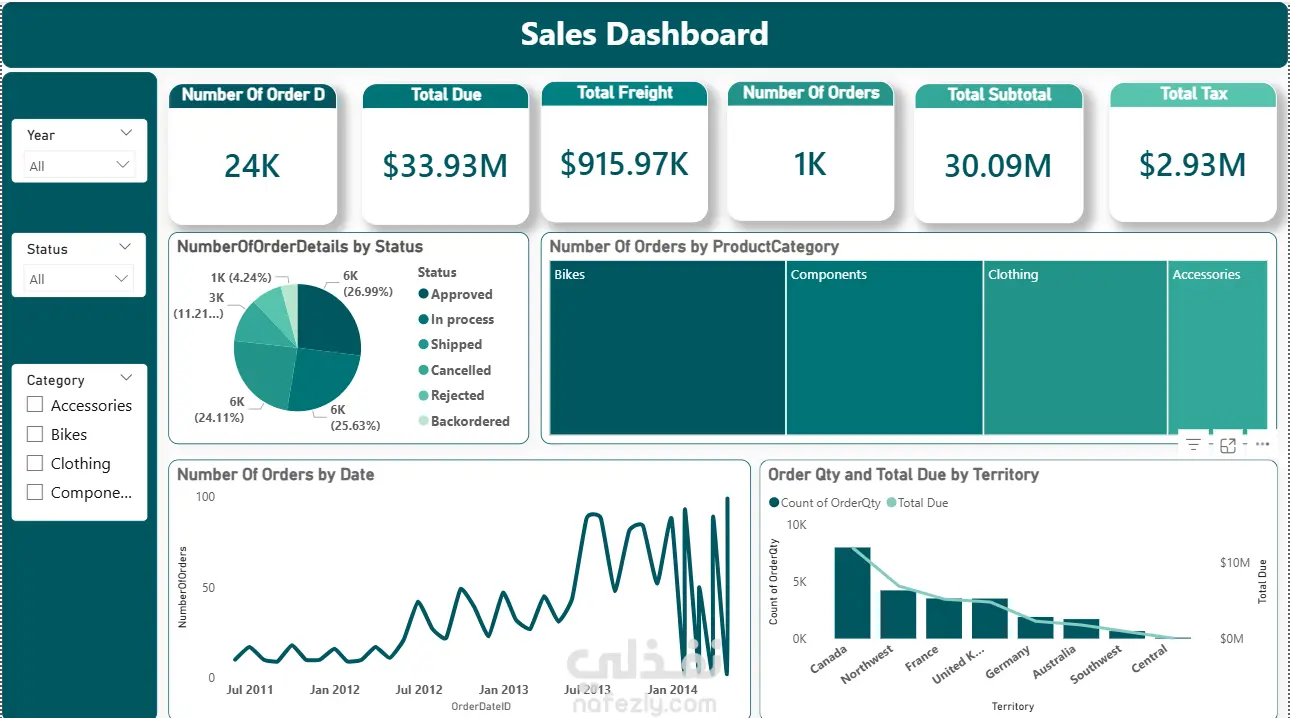
Task: Click the Canada bar in territory chart
Action: (x=852, y=592)
